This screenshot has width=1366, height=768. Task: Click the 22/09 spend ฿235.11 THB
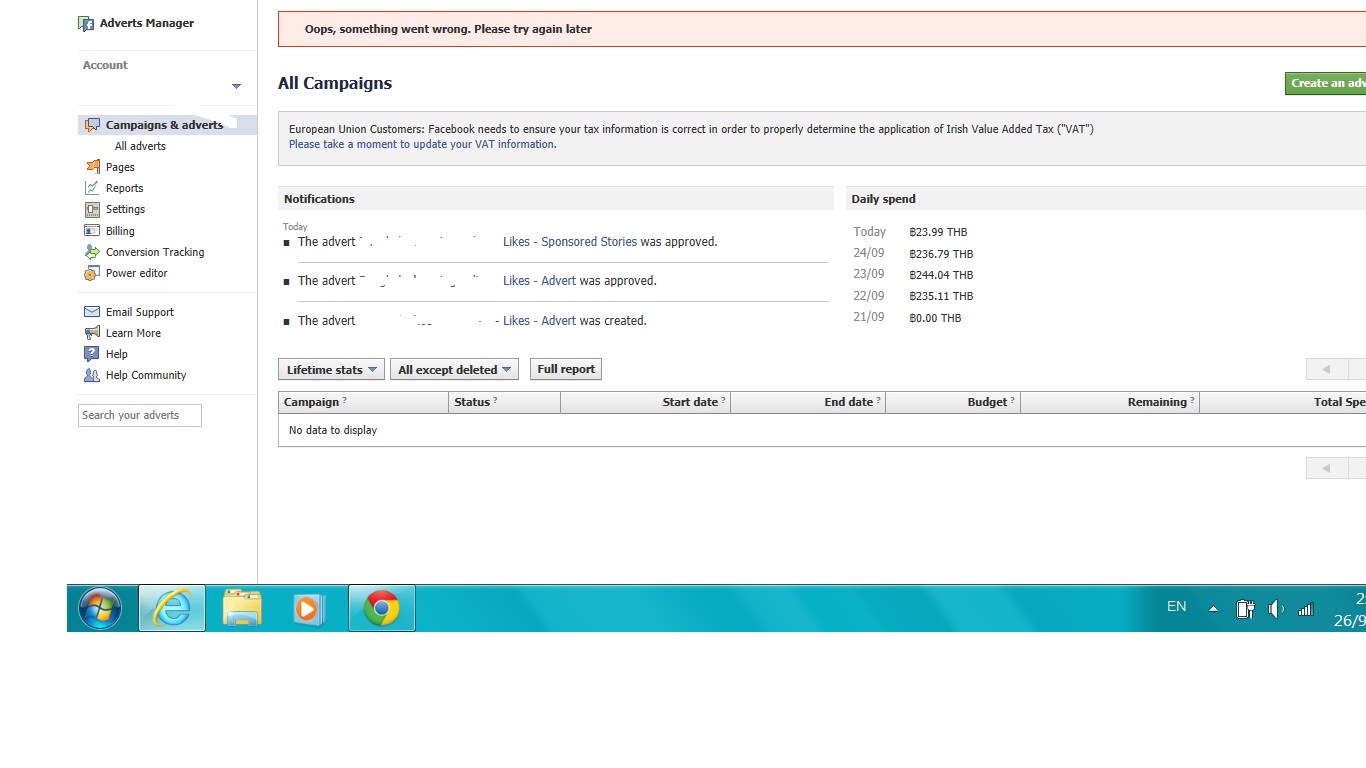click(941, 296)
